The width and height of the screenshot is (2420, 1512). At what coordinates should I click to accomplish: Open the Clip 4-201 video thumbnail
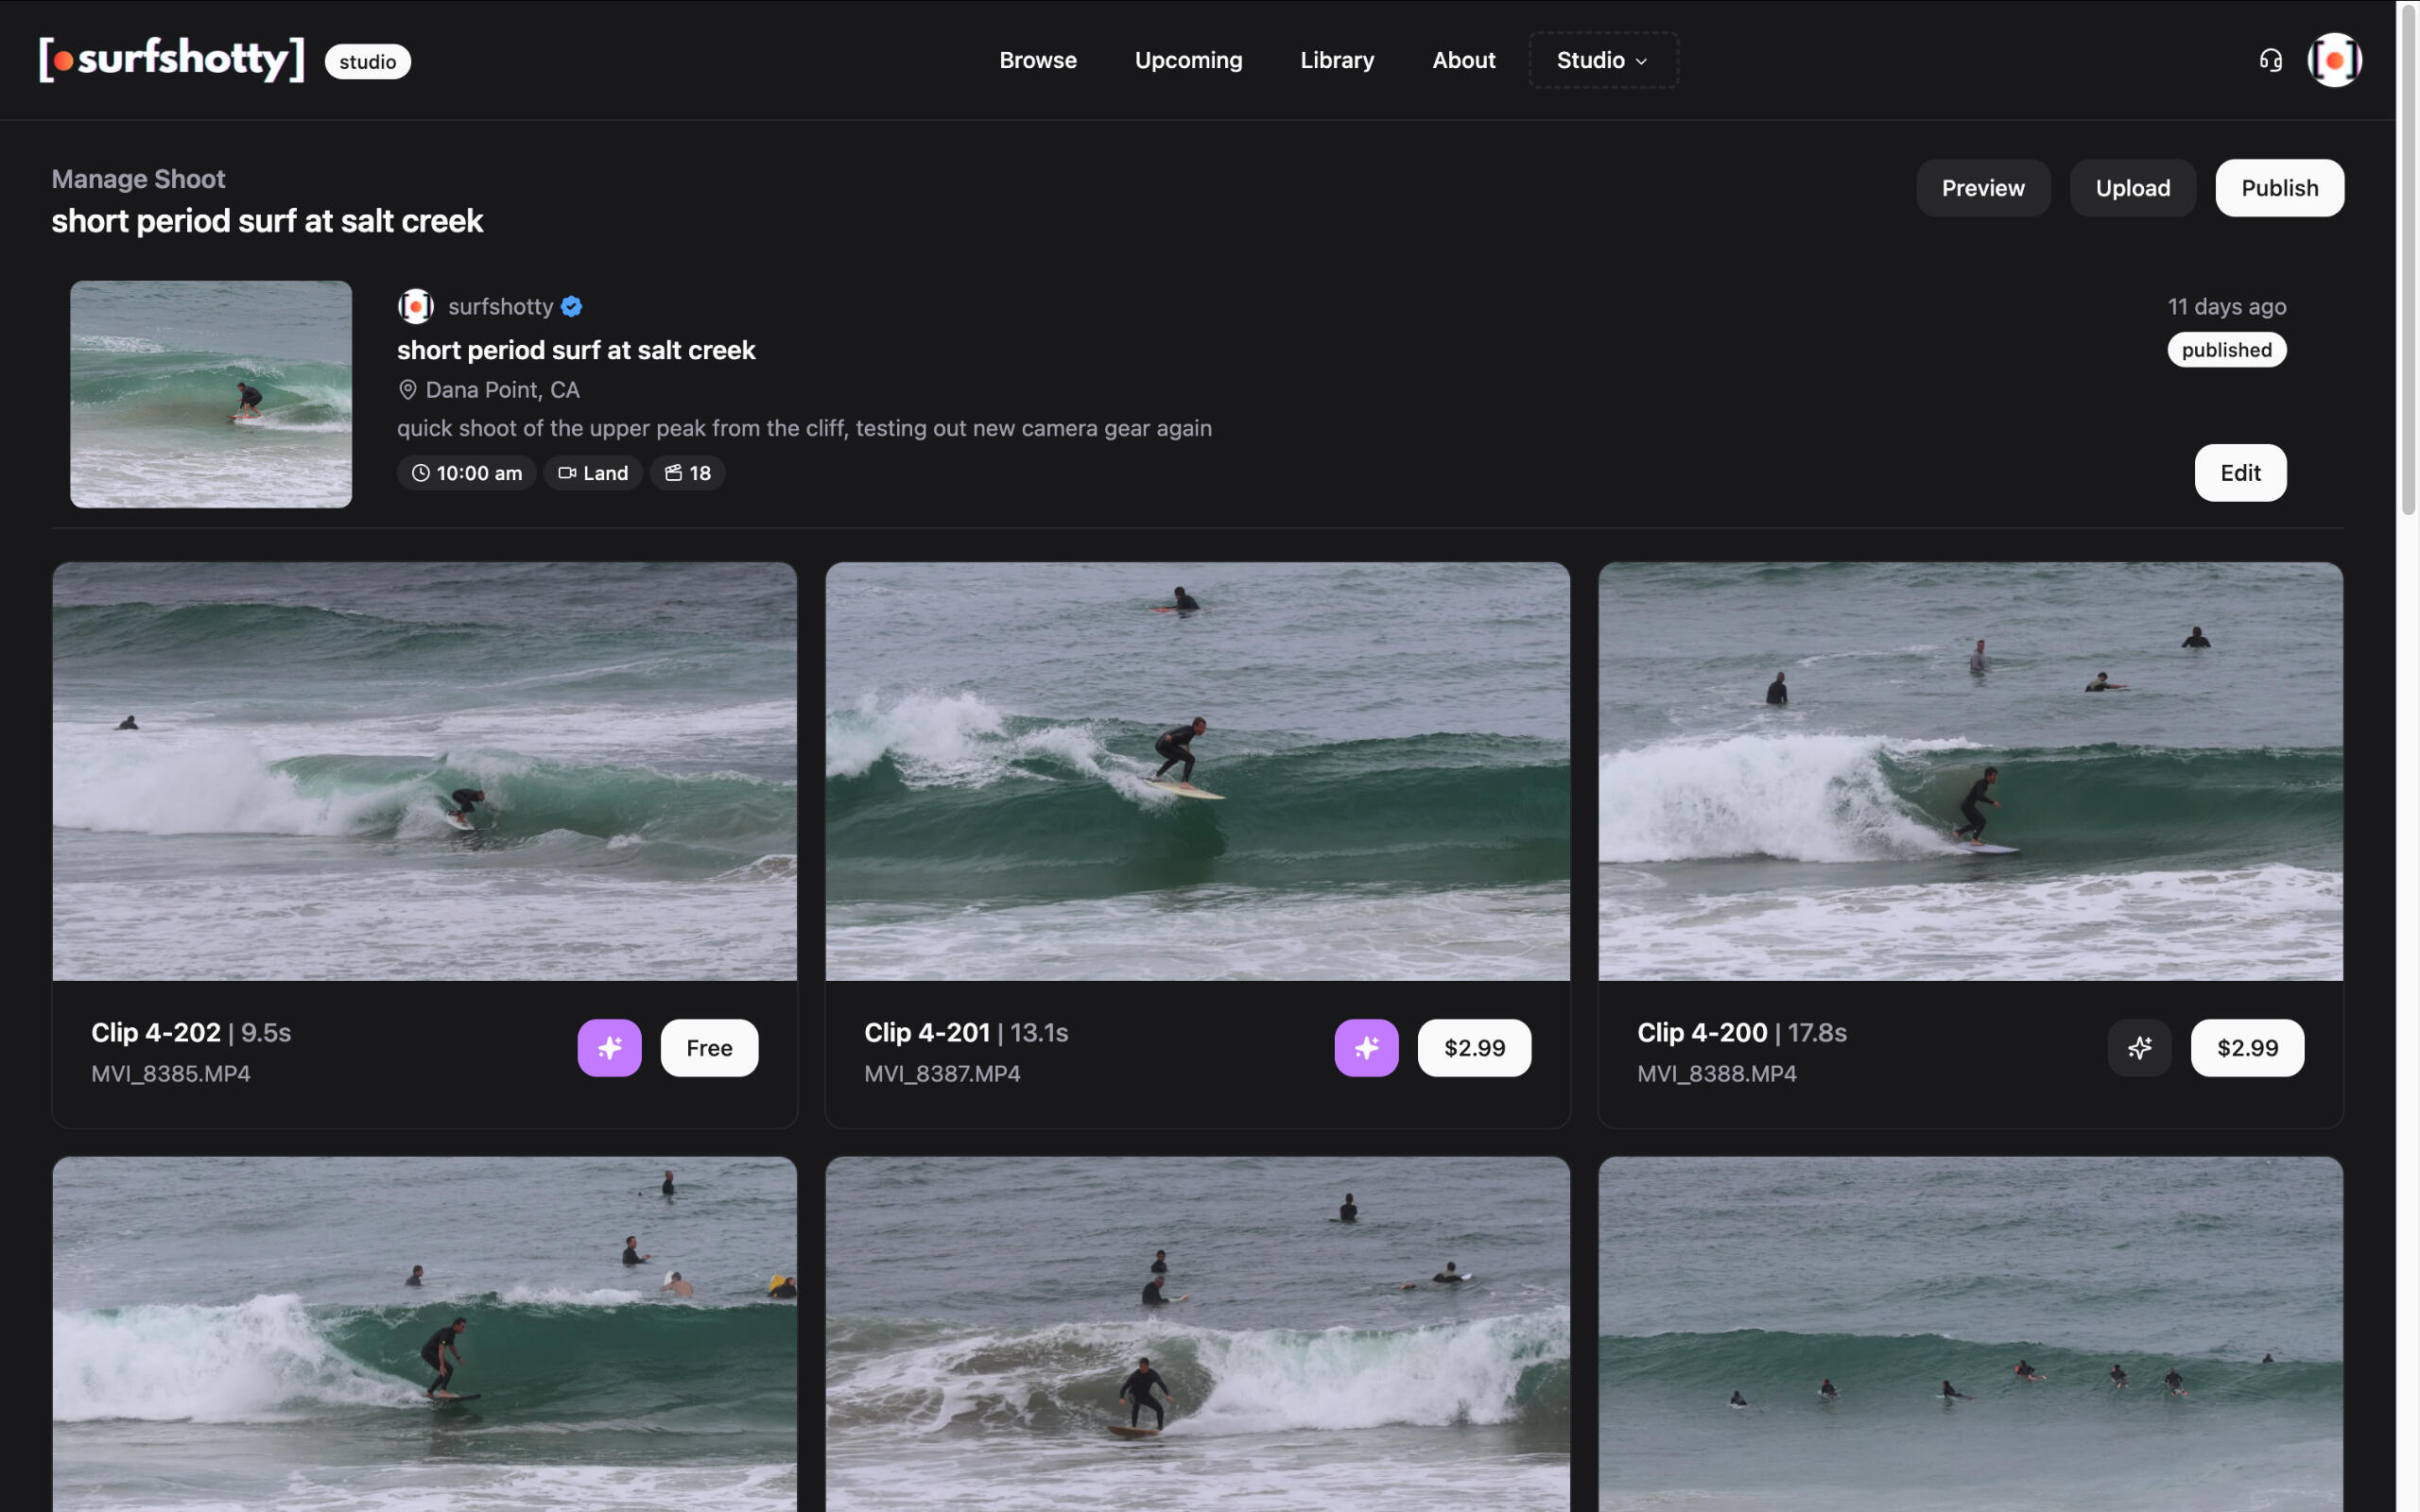[1197, 770]
